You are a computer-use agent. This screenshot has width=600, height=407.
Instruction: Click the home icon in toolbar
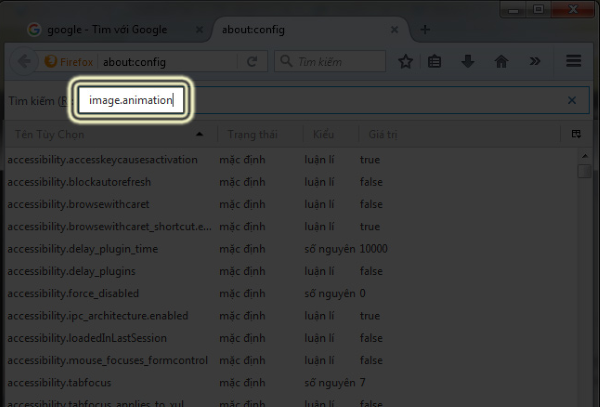500,62
